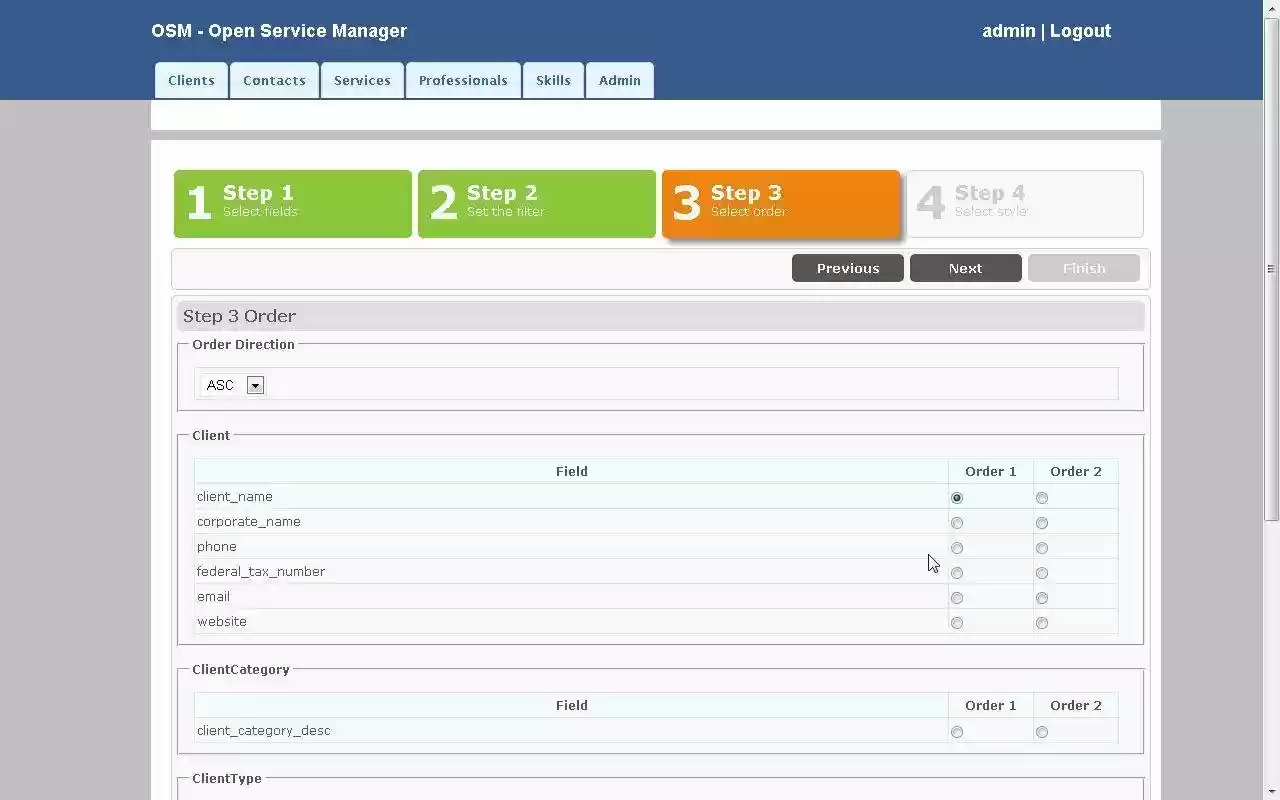Select Order 2 for corporate_name
The image size is (1280, 800).
1042,523
